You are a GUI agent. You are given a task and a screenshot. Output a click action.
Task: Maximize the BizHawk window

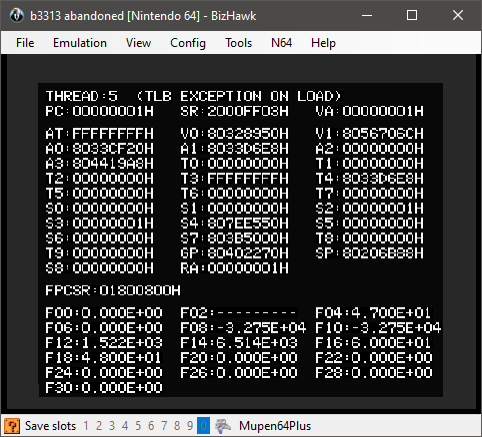pos(412,15)
